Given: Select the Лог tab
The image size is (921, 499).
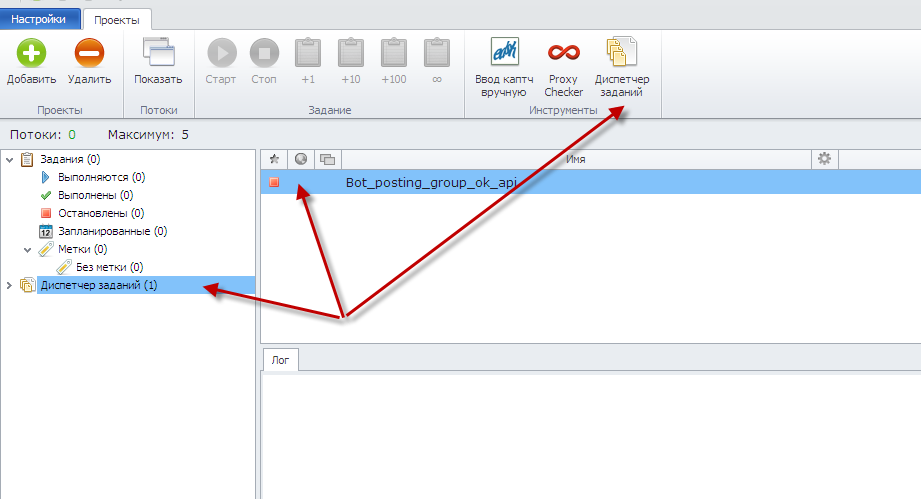Looking at the screenshot, I should [x=280, y=360].
